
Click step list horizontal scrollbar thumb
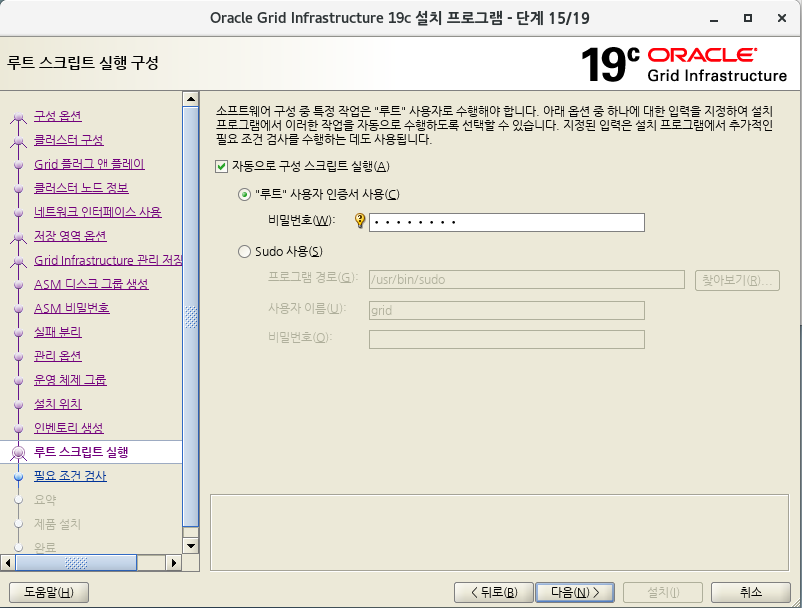tap(76, 563)
